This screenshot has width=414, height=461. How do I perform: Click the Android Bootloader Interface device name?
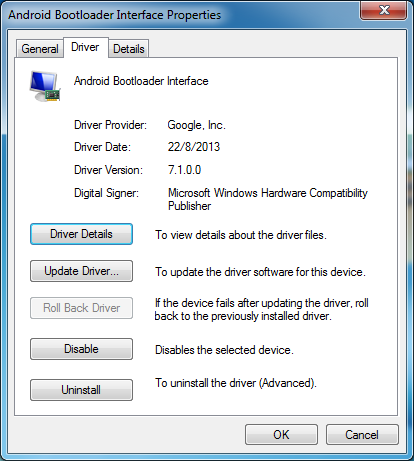tap(141, 81)
